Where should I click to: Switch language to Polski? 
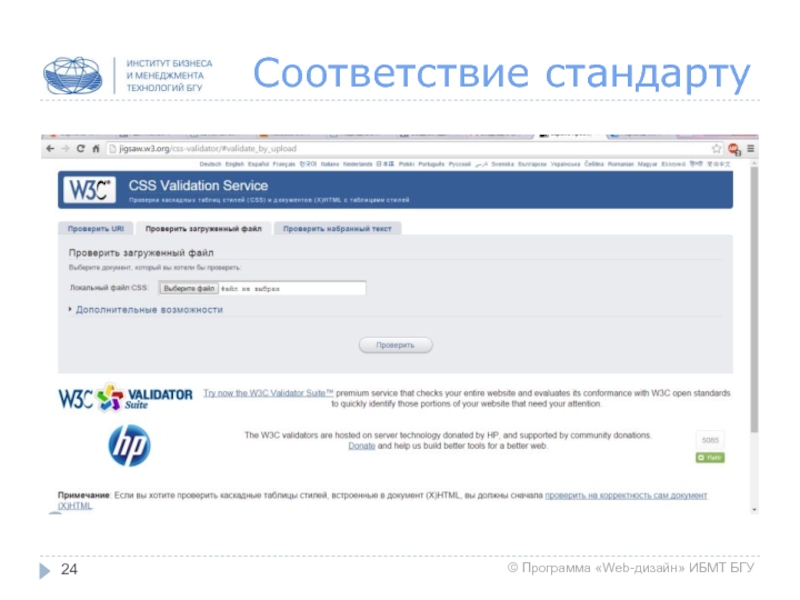(407, 164)
